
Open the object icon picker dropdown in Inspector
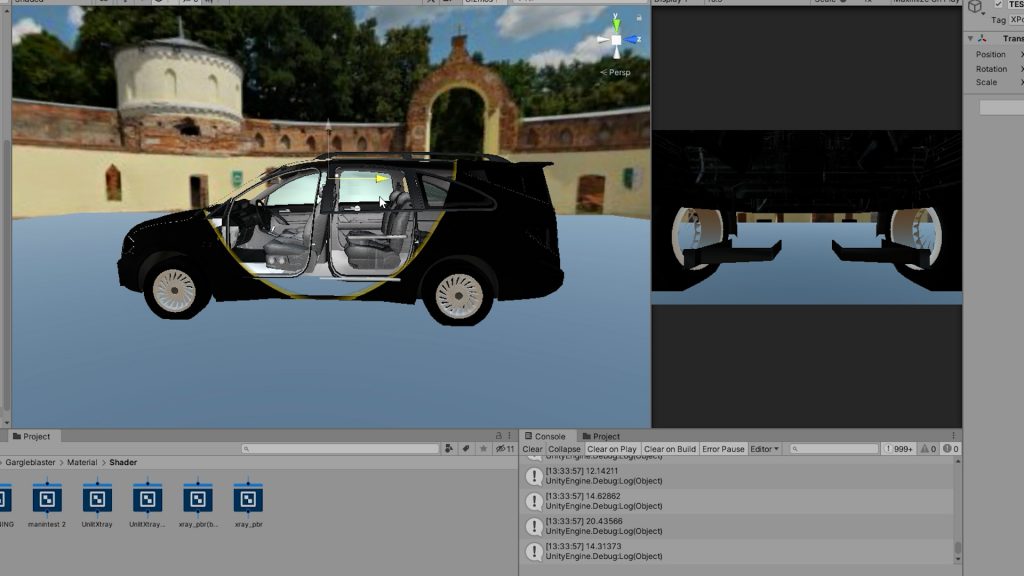[x=975, y=7]
